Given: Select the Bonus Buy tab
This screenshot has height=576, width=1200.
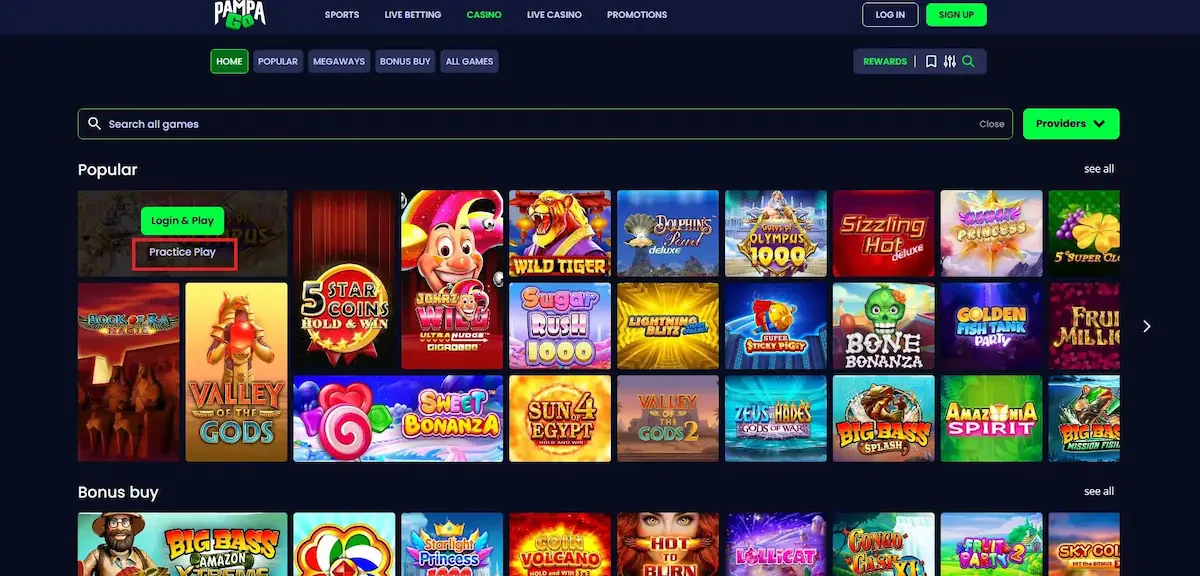Looking at the screenshot, I should (x=405, y=62).
